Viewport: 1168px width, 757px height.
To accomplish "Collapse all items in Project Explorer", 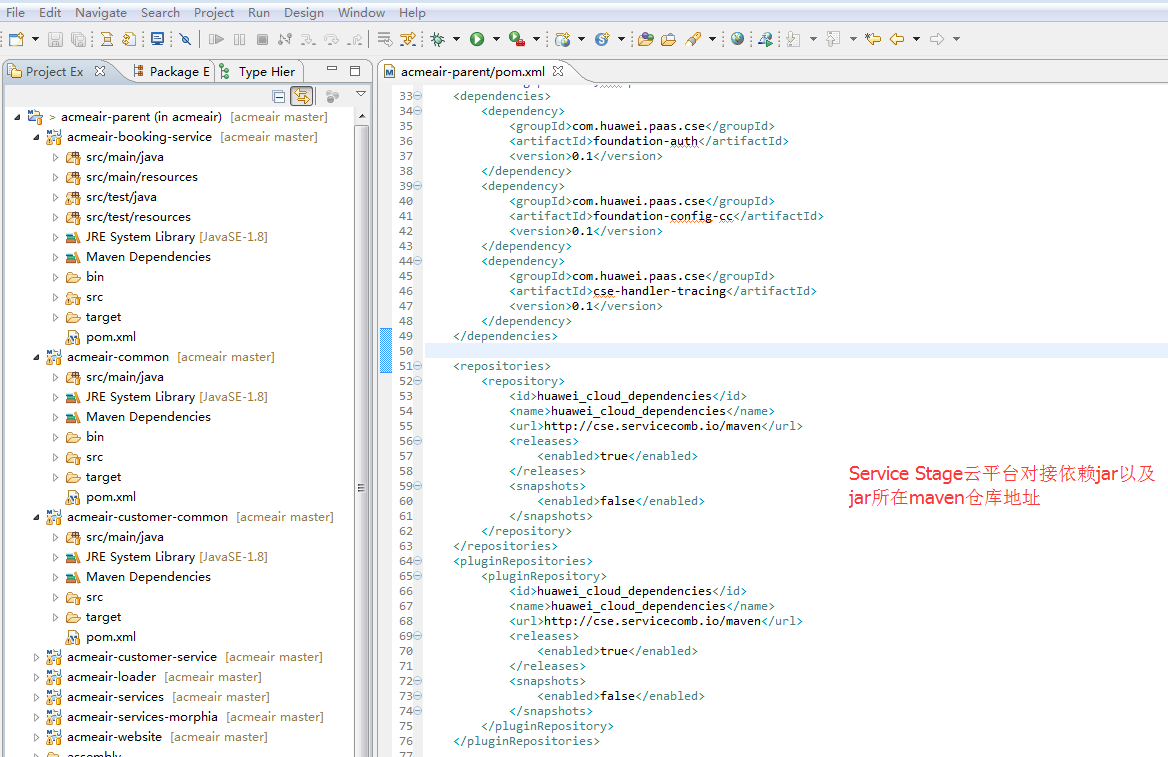I will [279, 96].
